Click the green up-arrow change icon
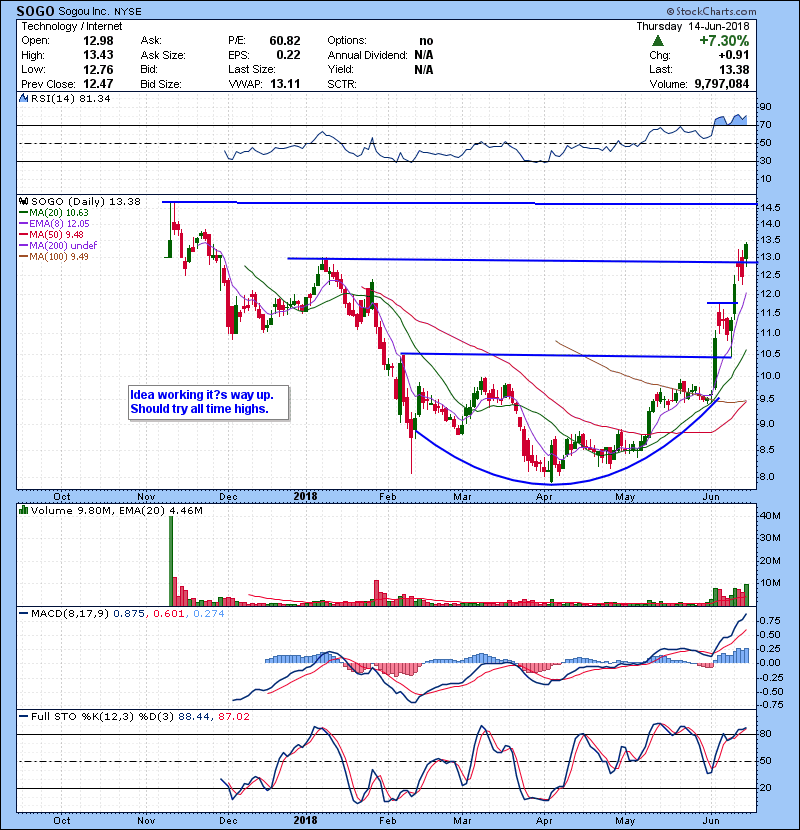Image resolution: width=800 pixels, height=830 pixels. pos(658,41)
